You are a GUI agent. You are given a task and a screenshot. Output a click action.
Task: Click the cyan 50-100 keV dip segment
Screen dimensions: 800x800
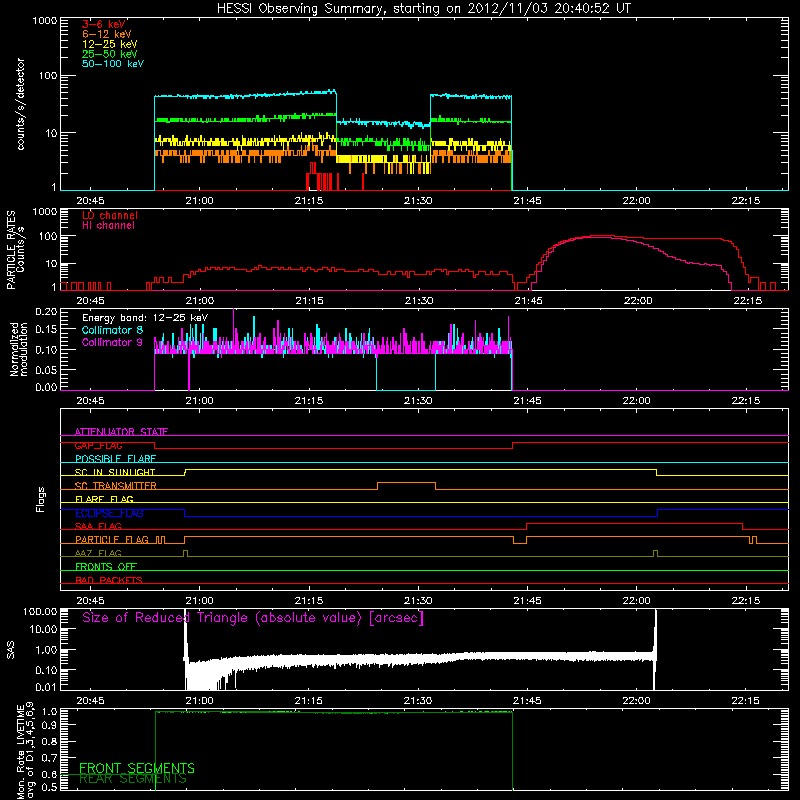click(x=383, y=123)
